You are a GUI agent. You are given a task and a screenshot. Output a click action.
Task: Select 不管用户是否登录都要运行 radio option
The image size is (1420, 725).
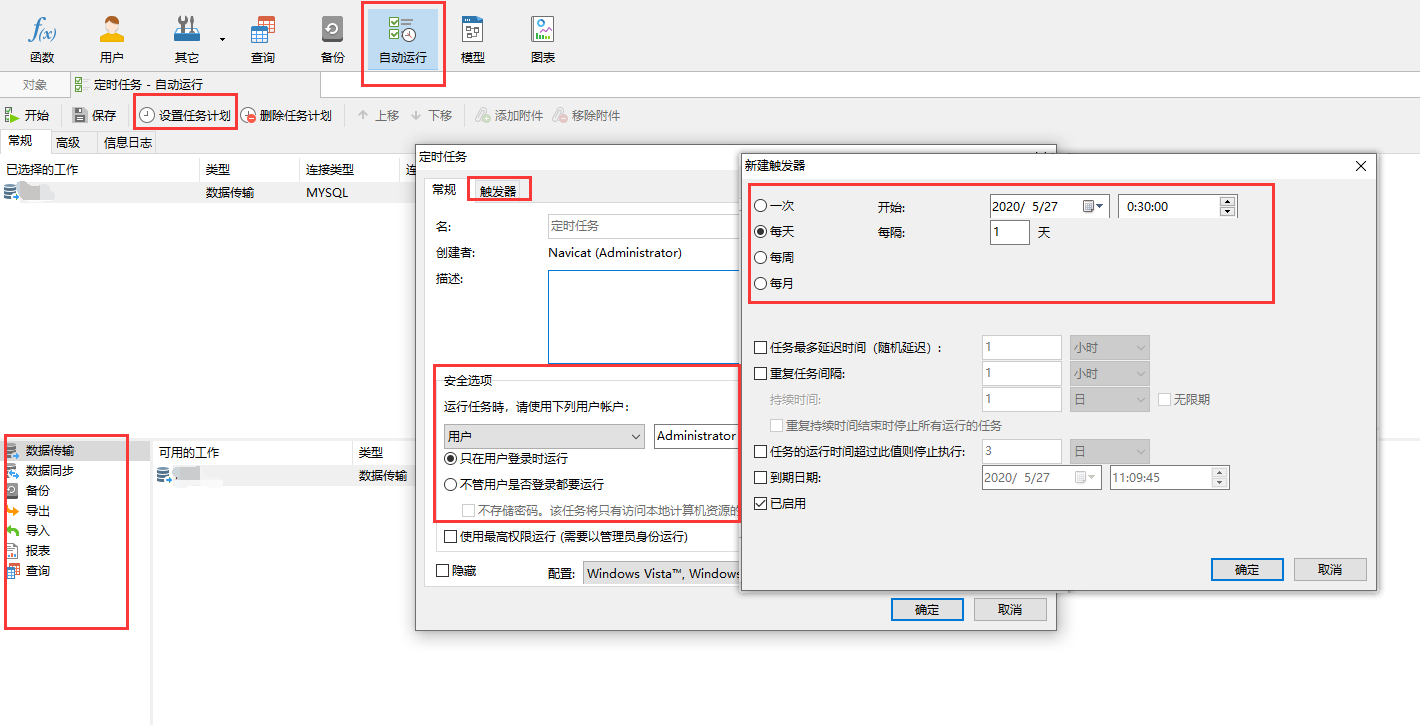pyautogui.click(x=525, y=484)
